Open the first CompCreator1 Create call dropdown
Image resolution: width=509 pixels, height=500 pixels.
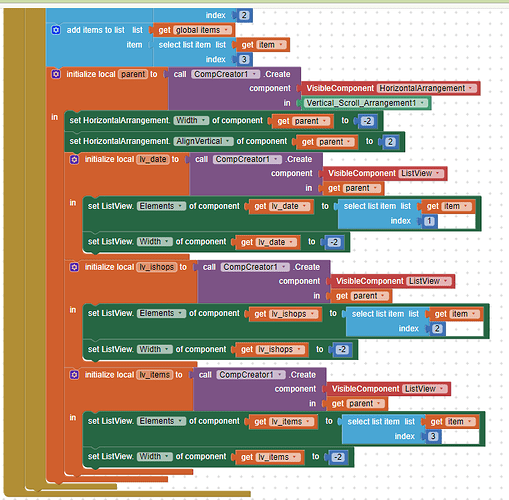coord(225,74)
